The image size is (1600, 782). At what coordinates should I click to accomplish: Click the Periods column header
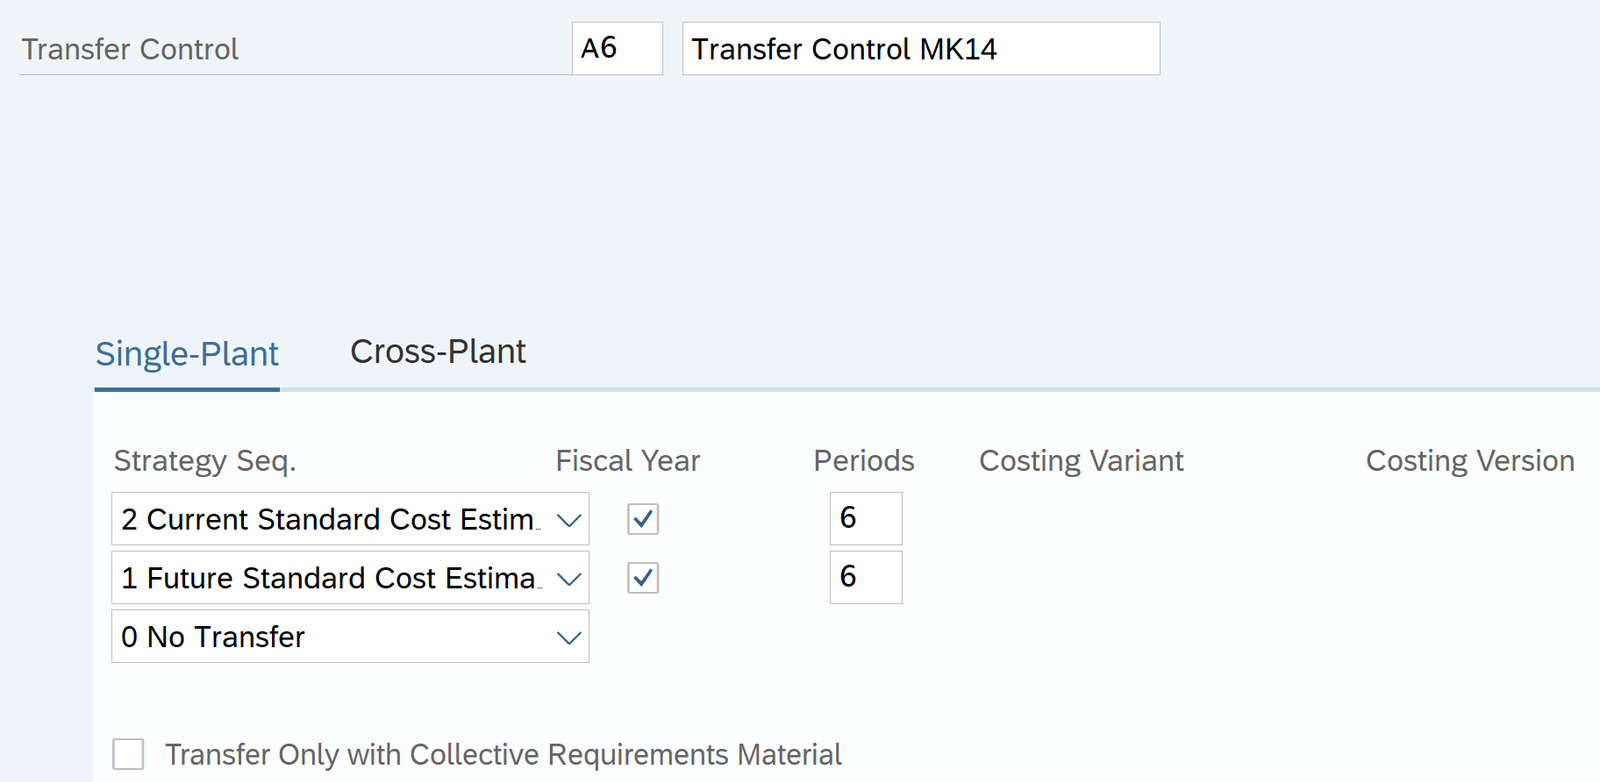point(863,461)
